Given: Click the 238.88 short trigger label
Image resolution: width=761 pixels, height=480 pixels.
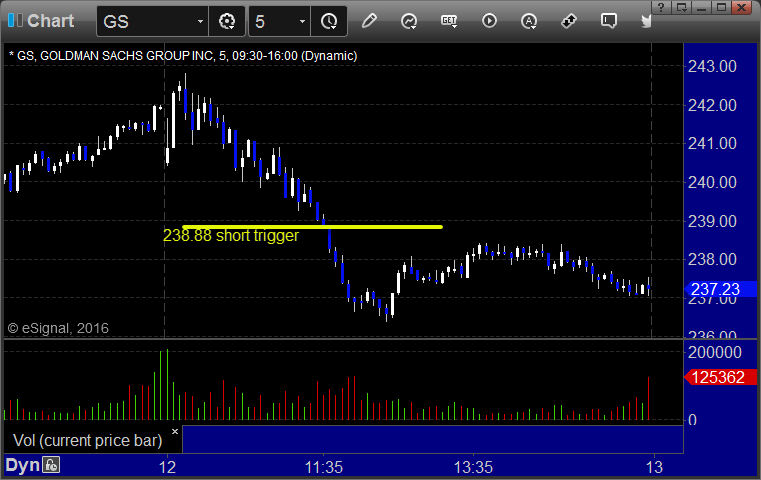Looking at the screenshot, I should (231, 235).
